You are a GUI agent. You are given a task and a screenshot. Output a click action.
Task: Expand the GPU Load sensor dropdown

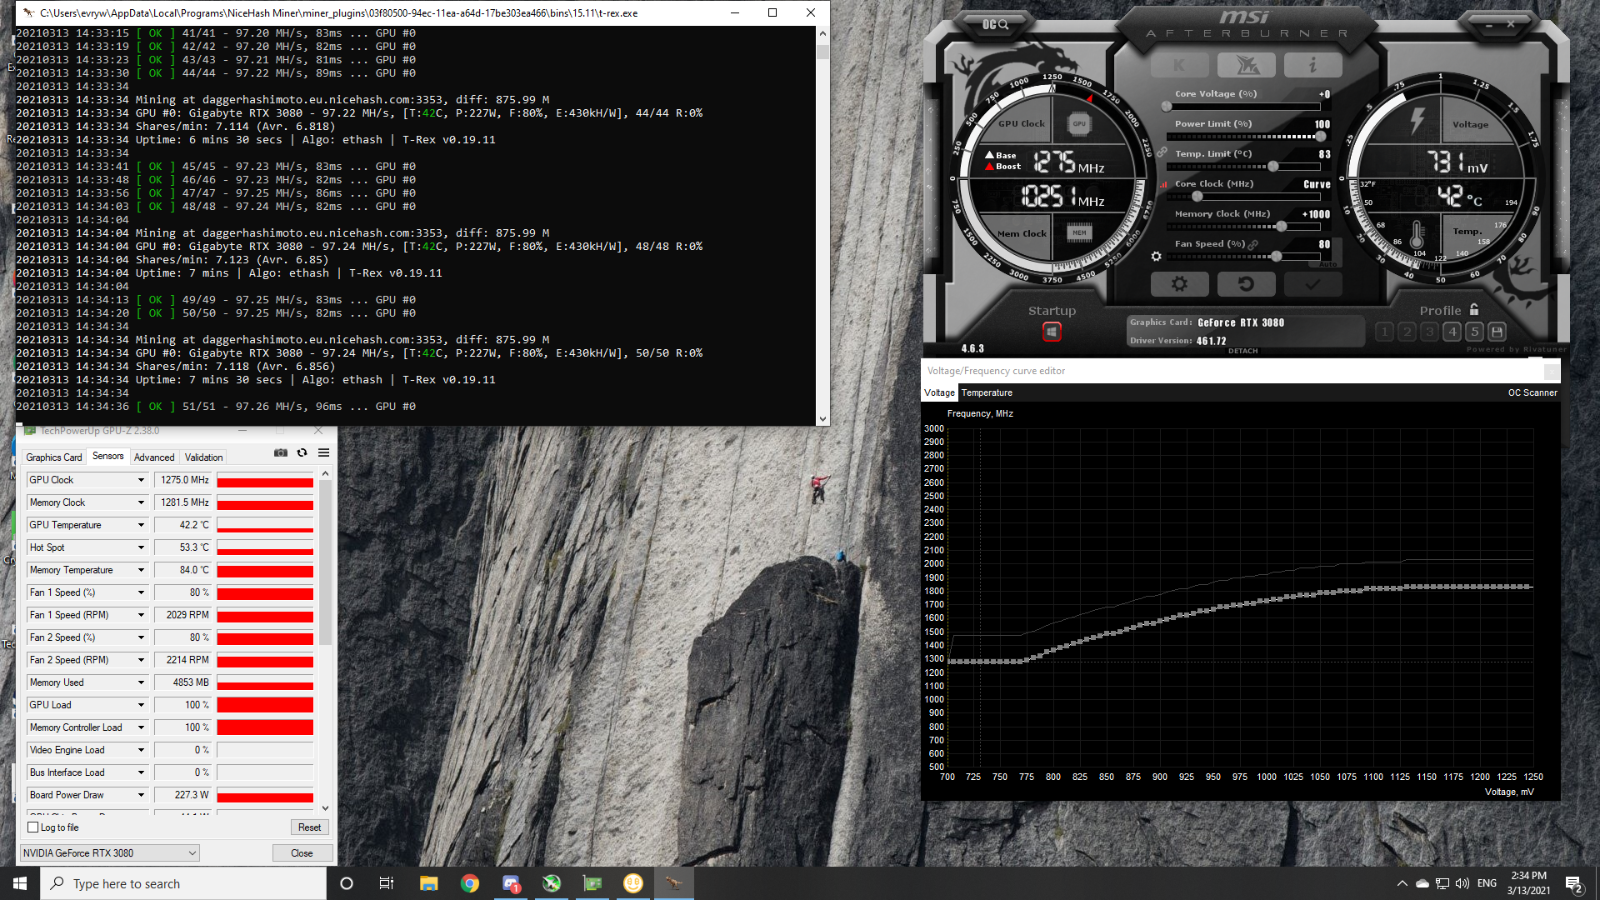click(141, 705)
